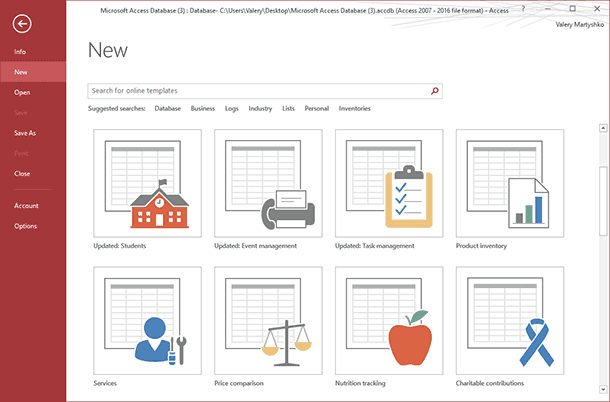Click the Price comparison label

pyautogui.click(x=239, y=383)
